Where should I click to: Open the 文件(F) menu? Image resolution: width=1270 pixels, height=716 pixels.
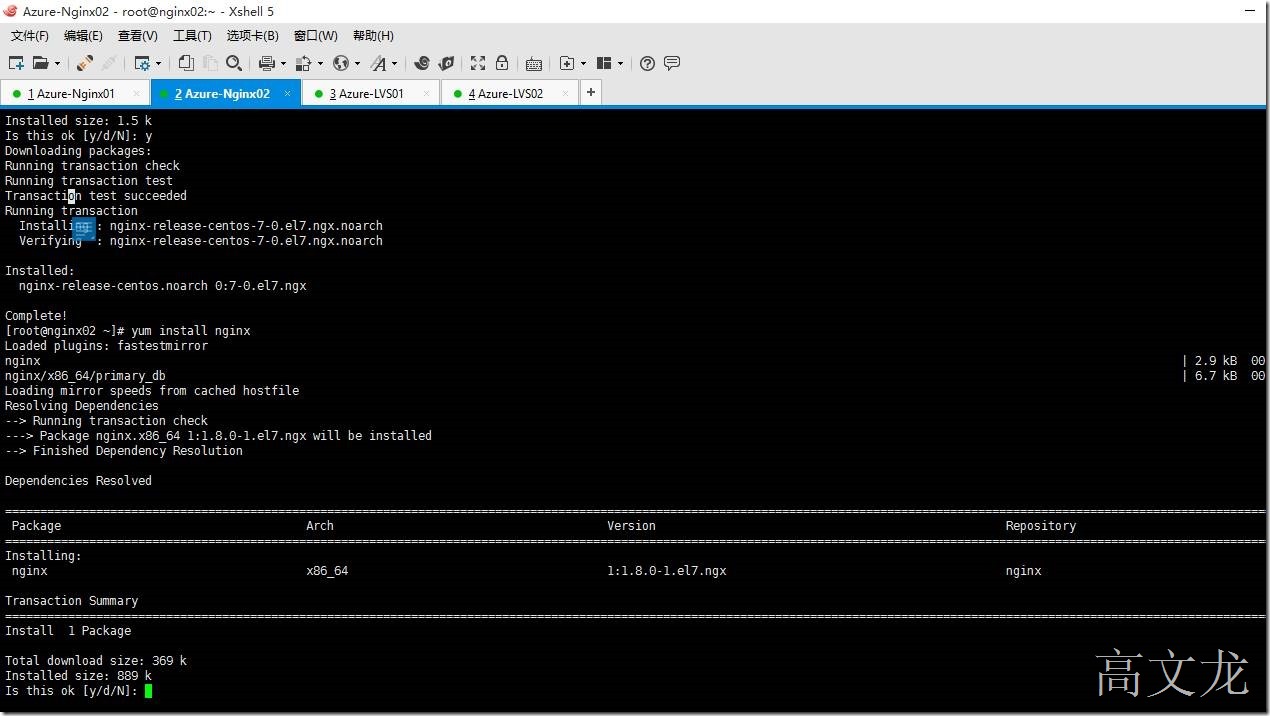pyautogui.click(x=30, y=36)
